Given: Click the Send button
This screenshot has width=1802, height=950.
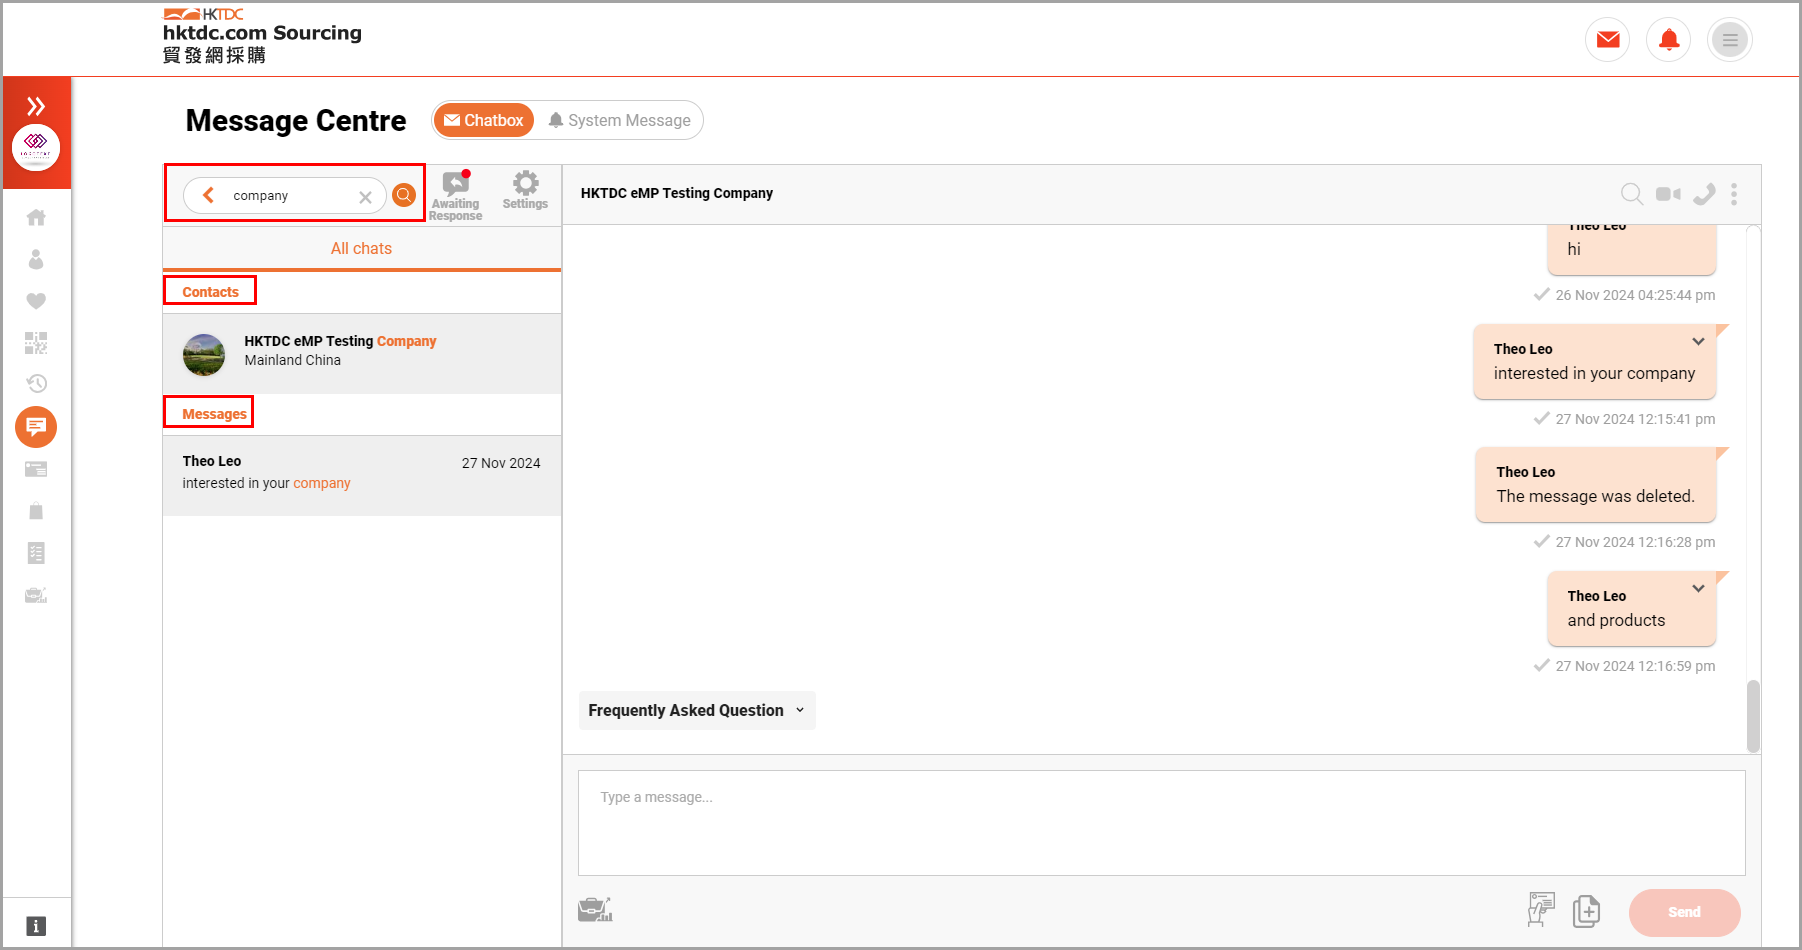Looking at the screenshot, I should tap(1684, 912).
